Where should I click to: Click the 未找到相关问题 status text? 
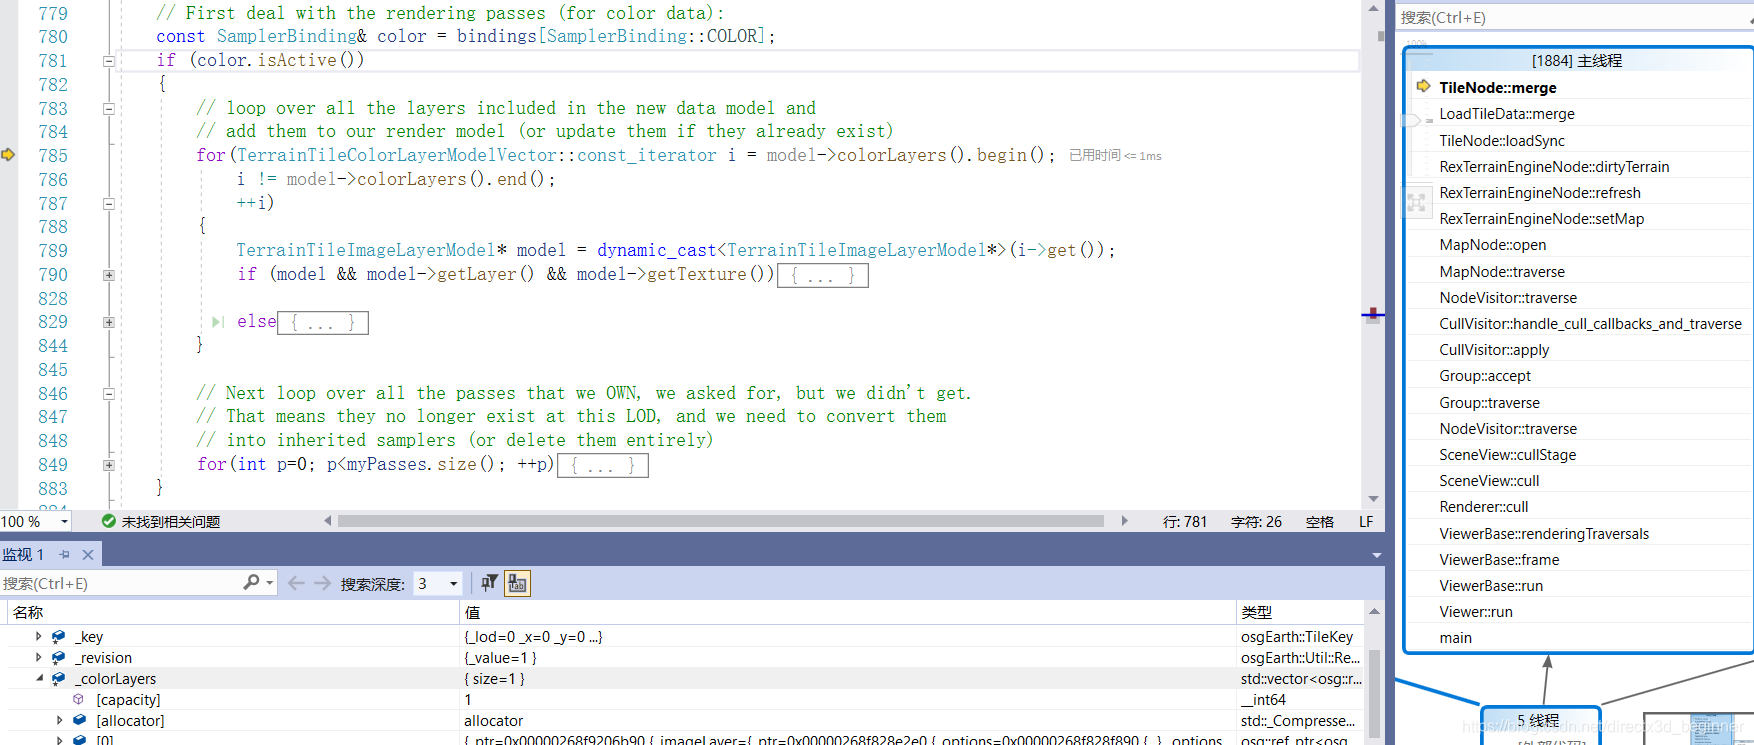(x=171, y=522)
